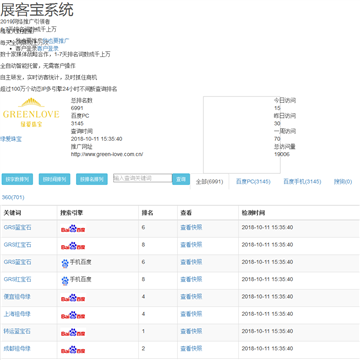Switch to the 百度手机(3145) tab
Viewport: 360px width, 360px height.
point(302,182)
